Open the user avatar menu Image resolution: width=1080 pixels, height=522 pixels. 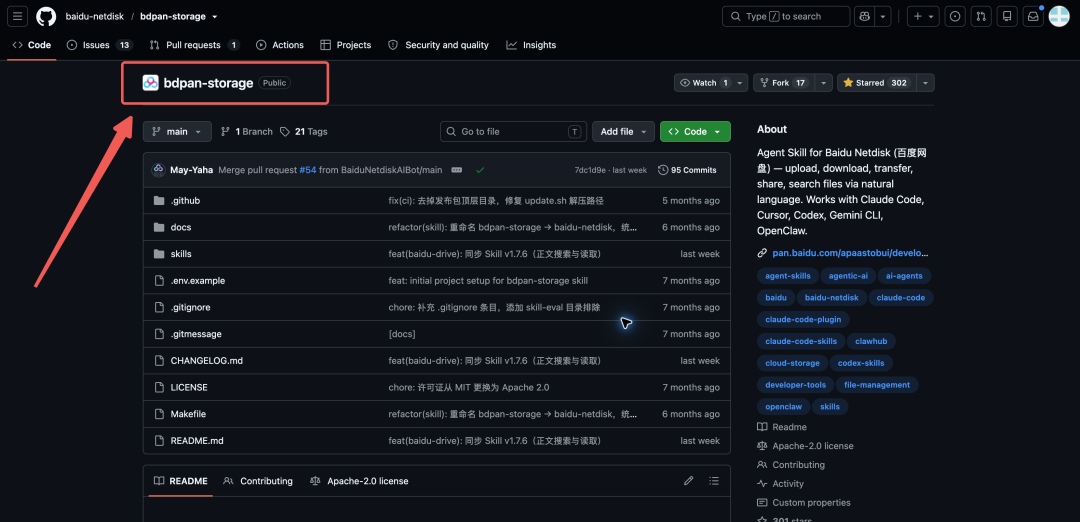click(1059, 16)
